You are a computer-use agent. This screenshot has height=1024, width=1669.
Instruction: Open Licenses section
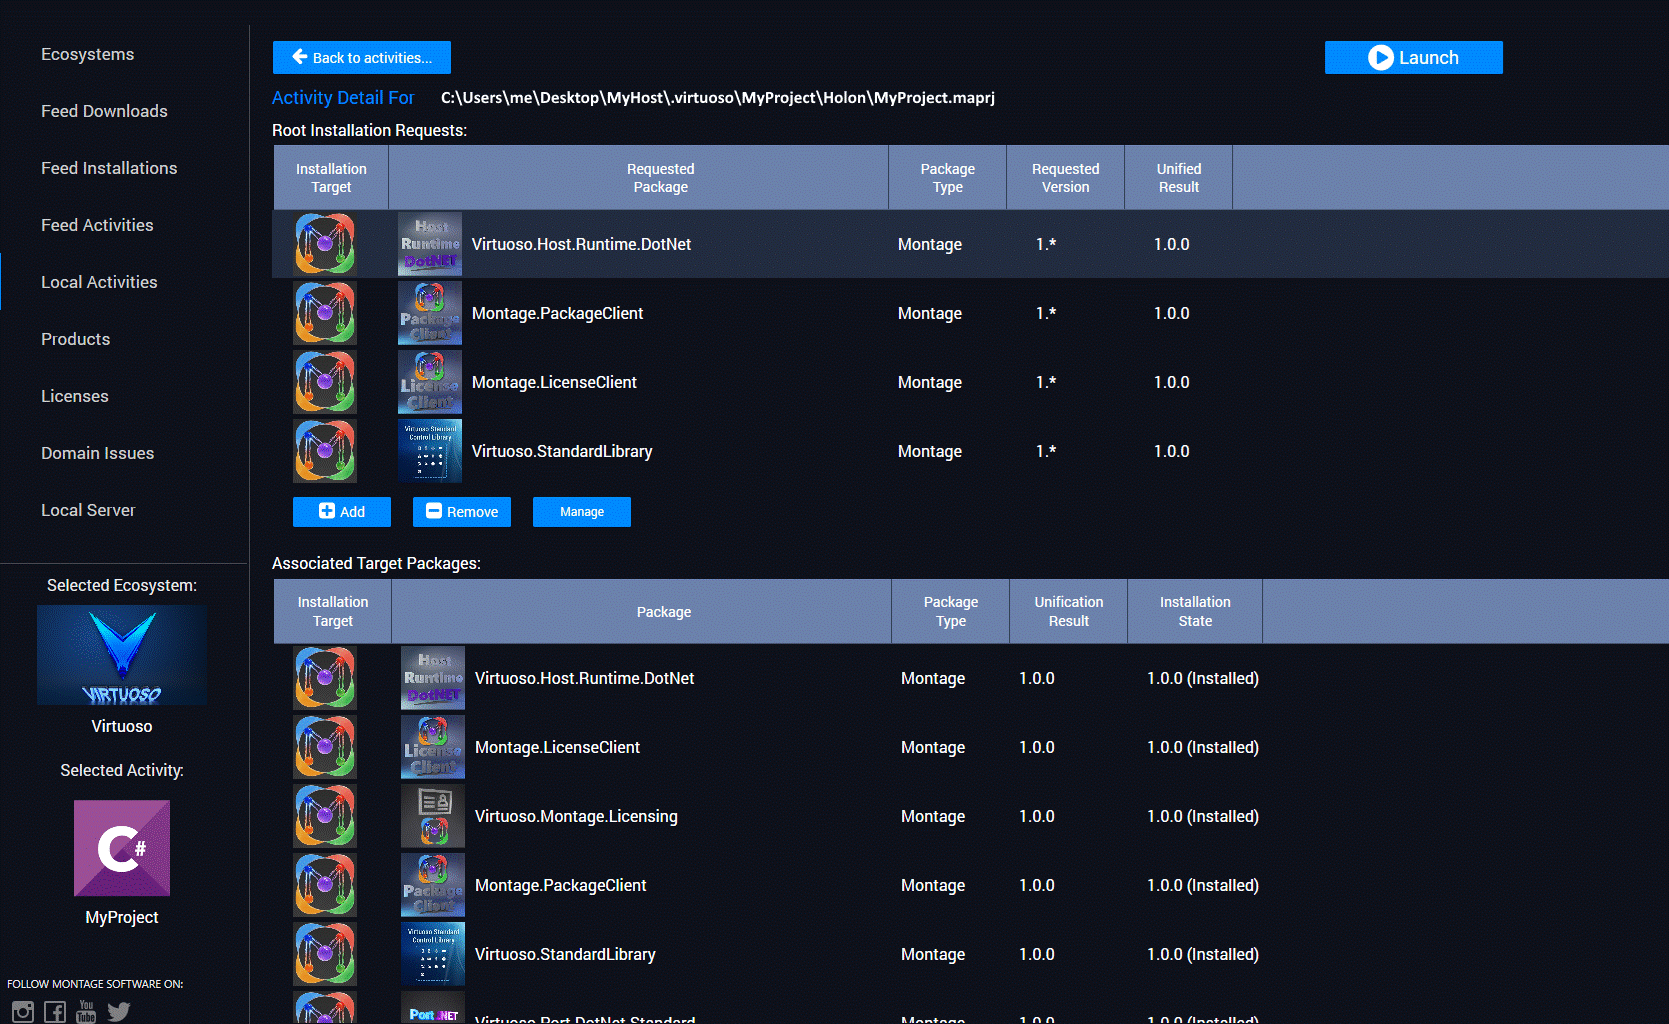(74, 396)
